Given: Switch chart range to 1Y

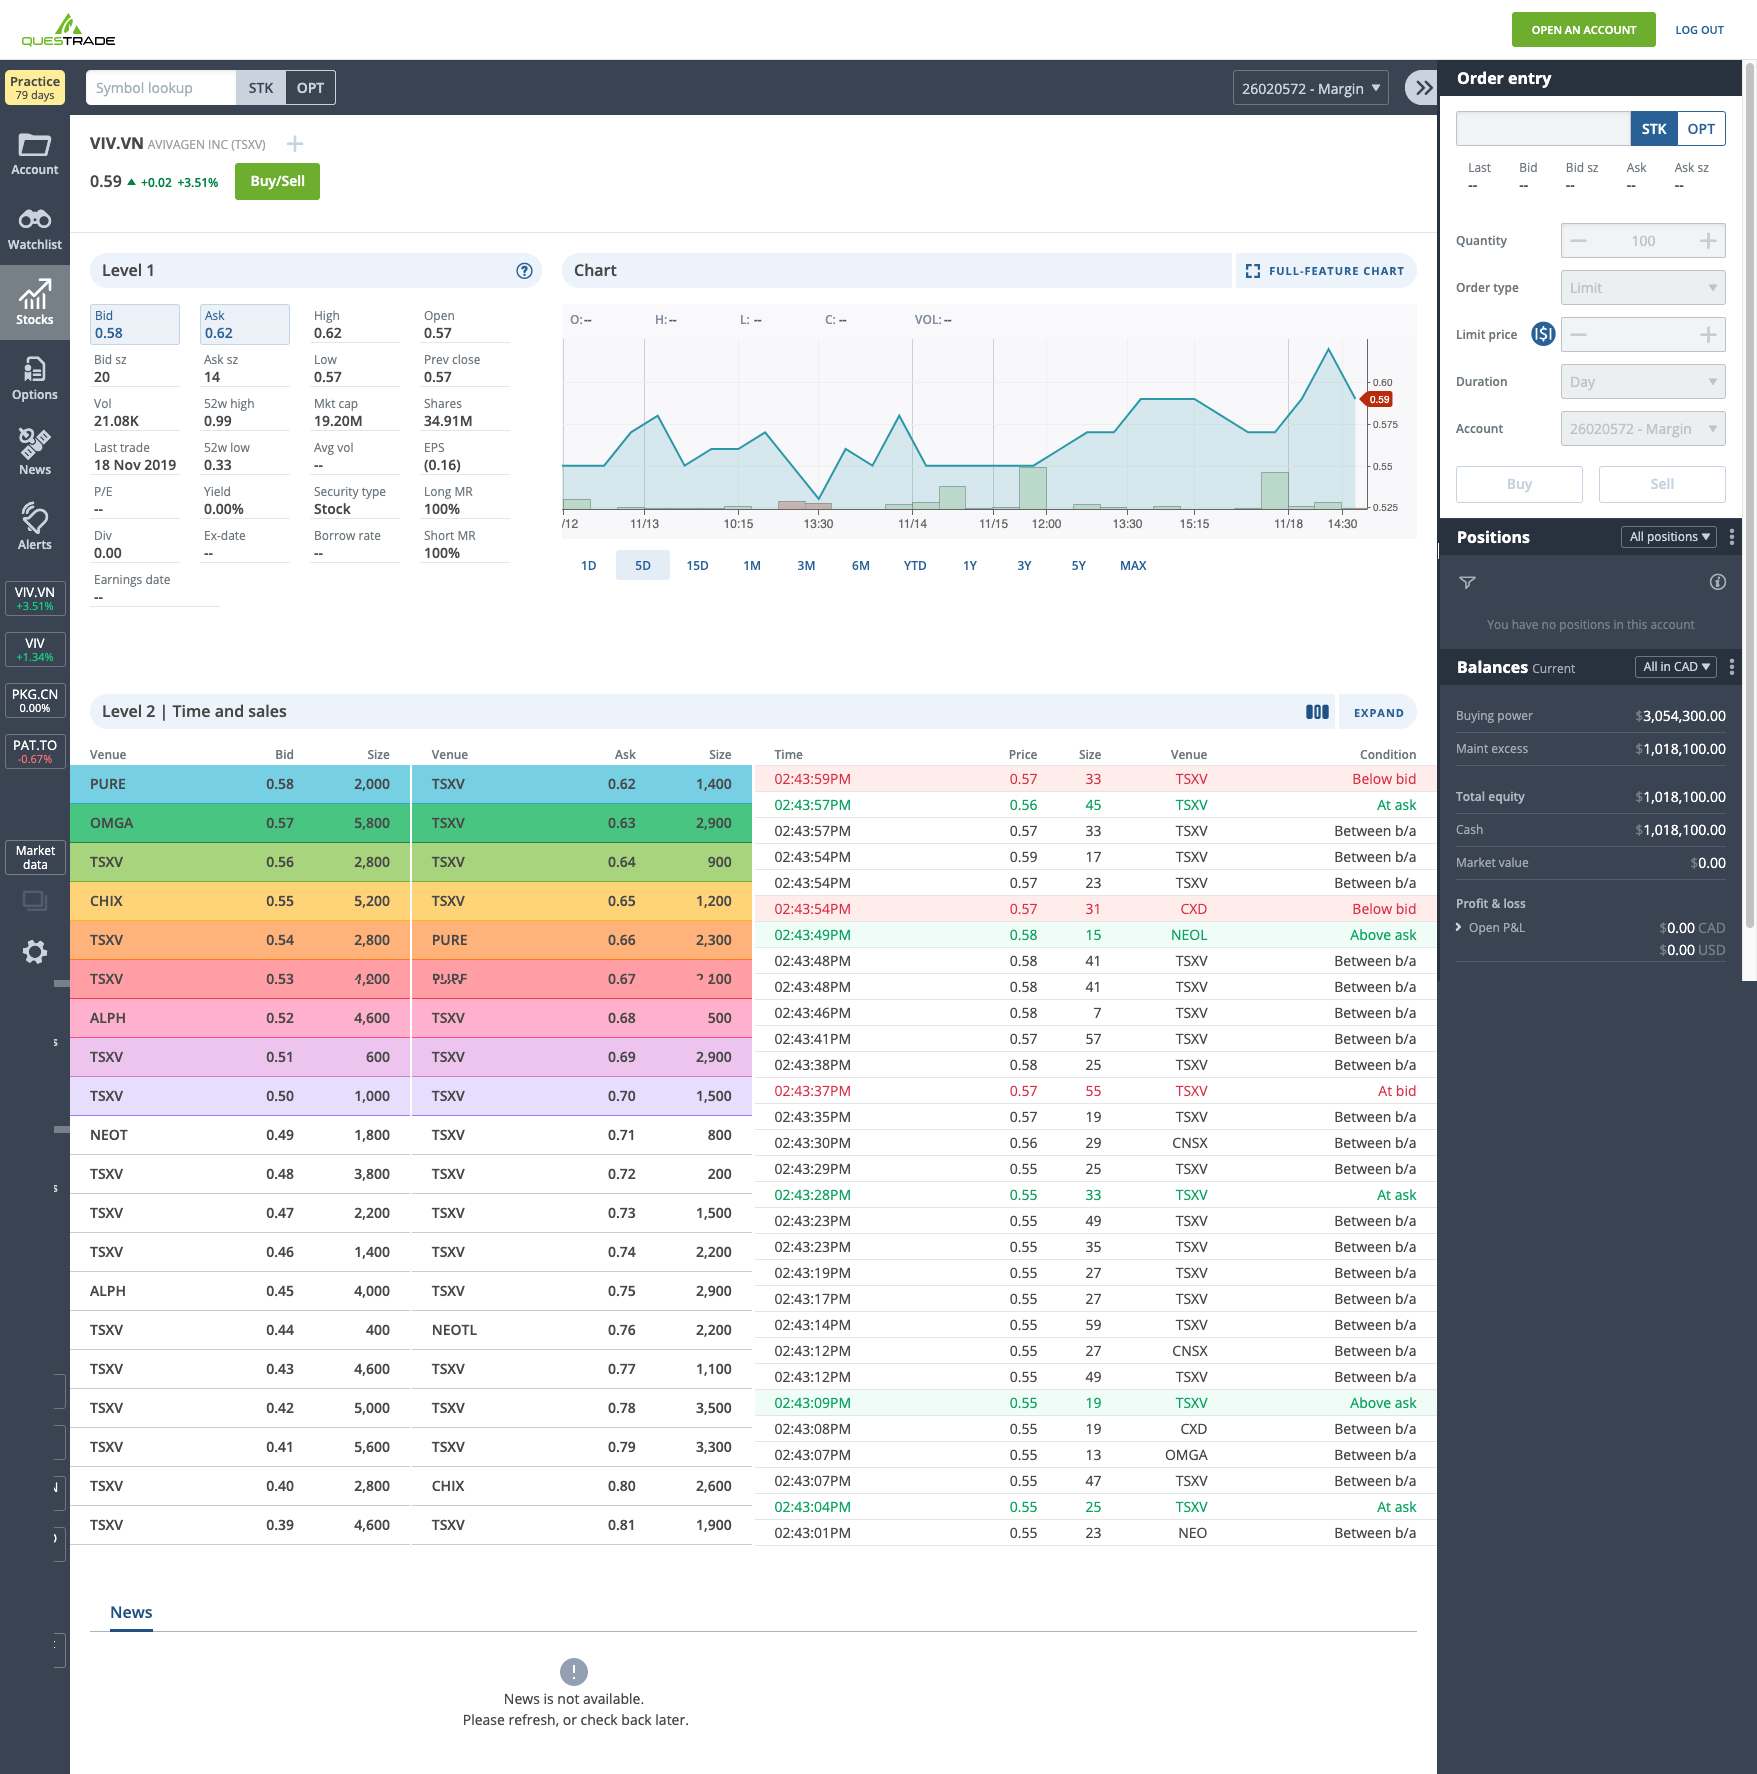Looking at the screenshot, I should [970, 566].
